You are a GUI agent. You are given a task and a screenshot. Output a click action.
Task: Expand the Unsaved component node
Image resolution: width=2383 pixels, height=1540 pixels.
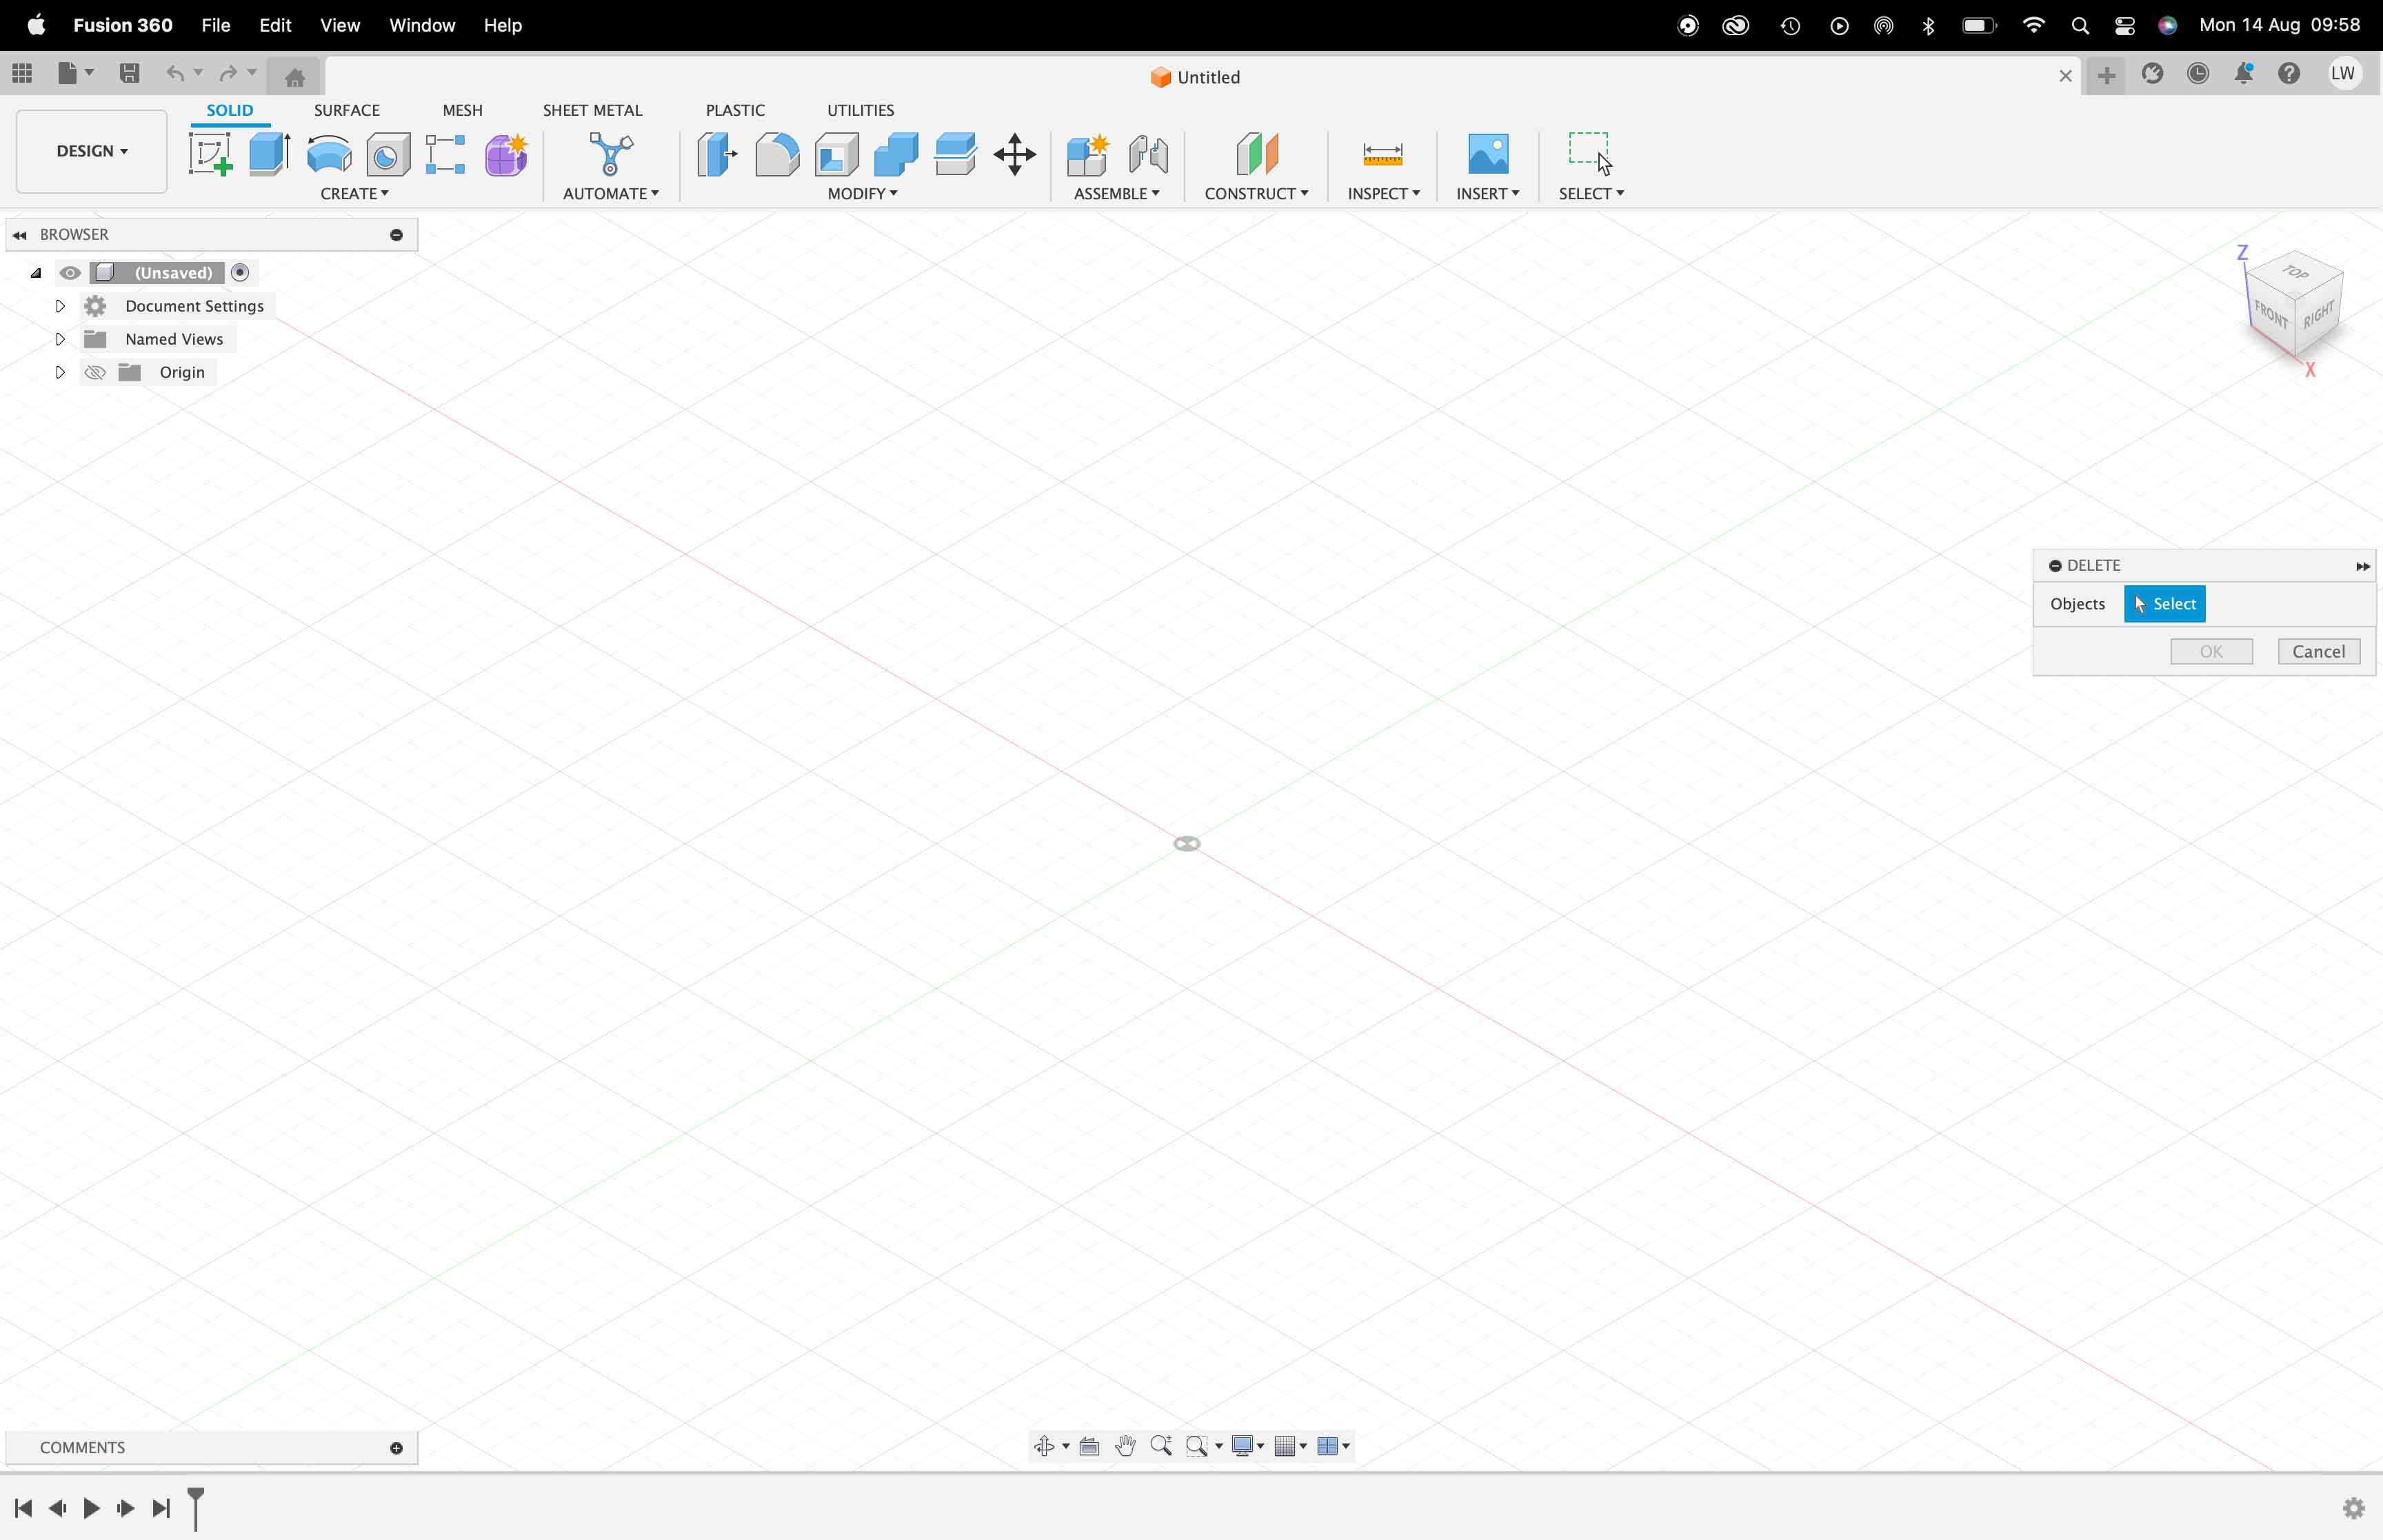point(37,271)
